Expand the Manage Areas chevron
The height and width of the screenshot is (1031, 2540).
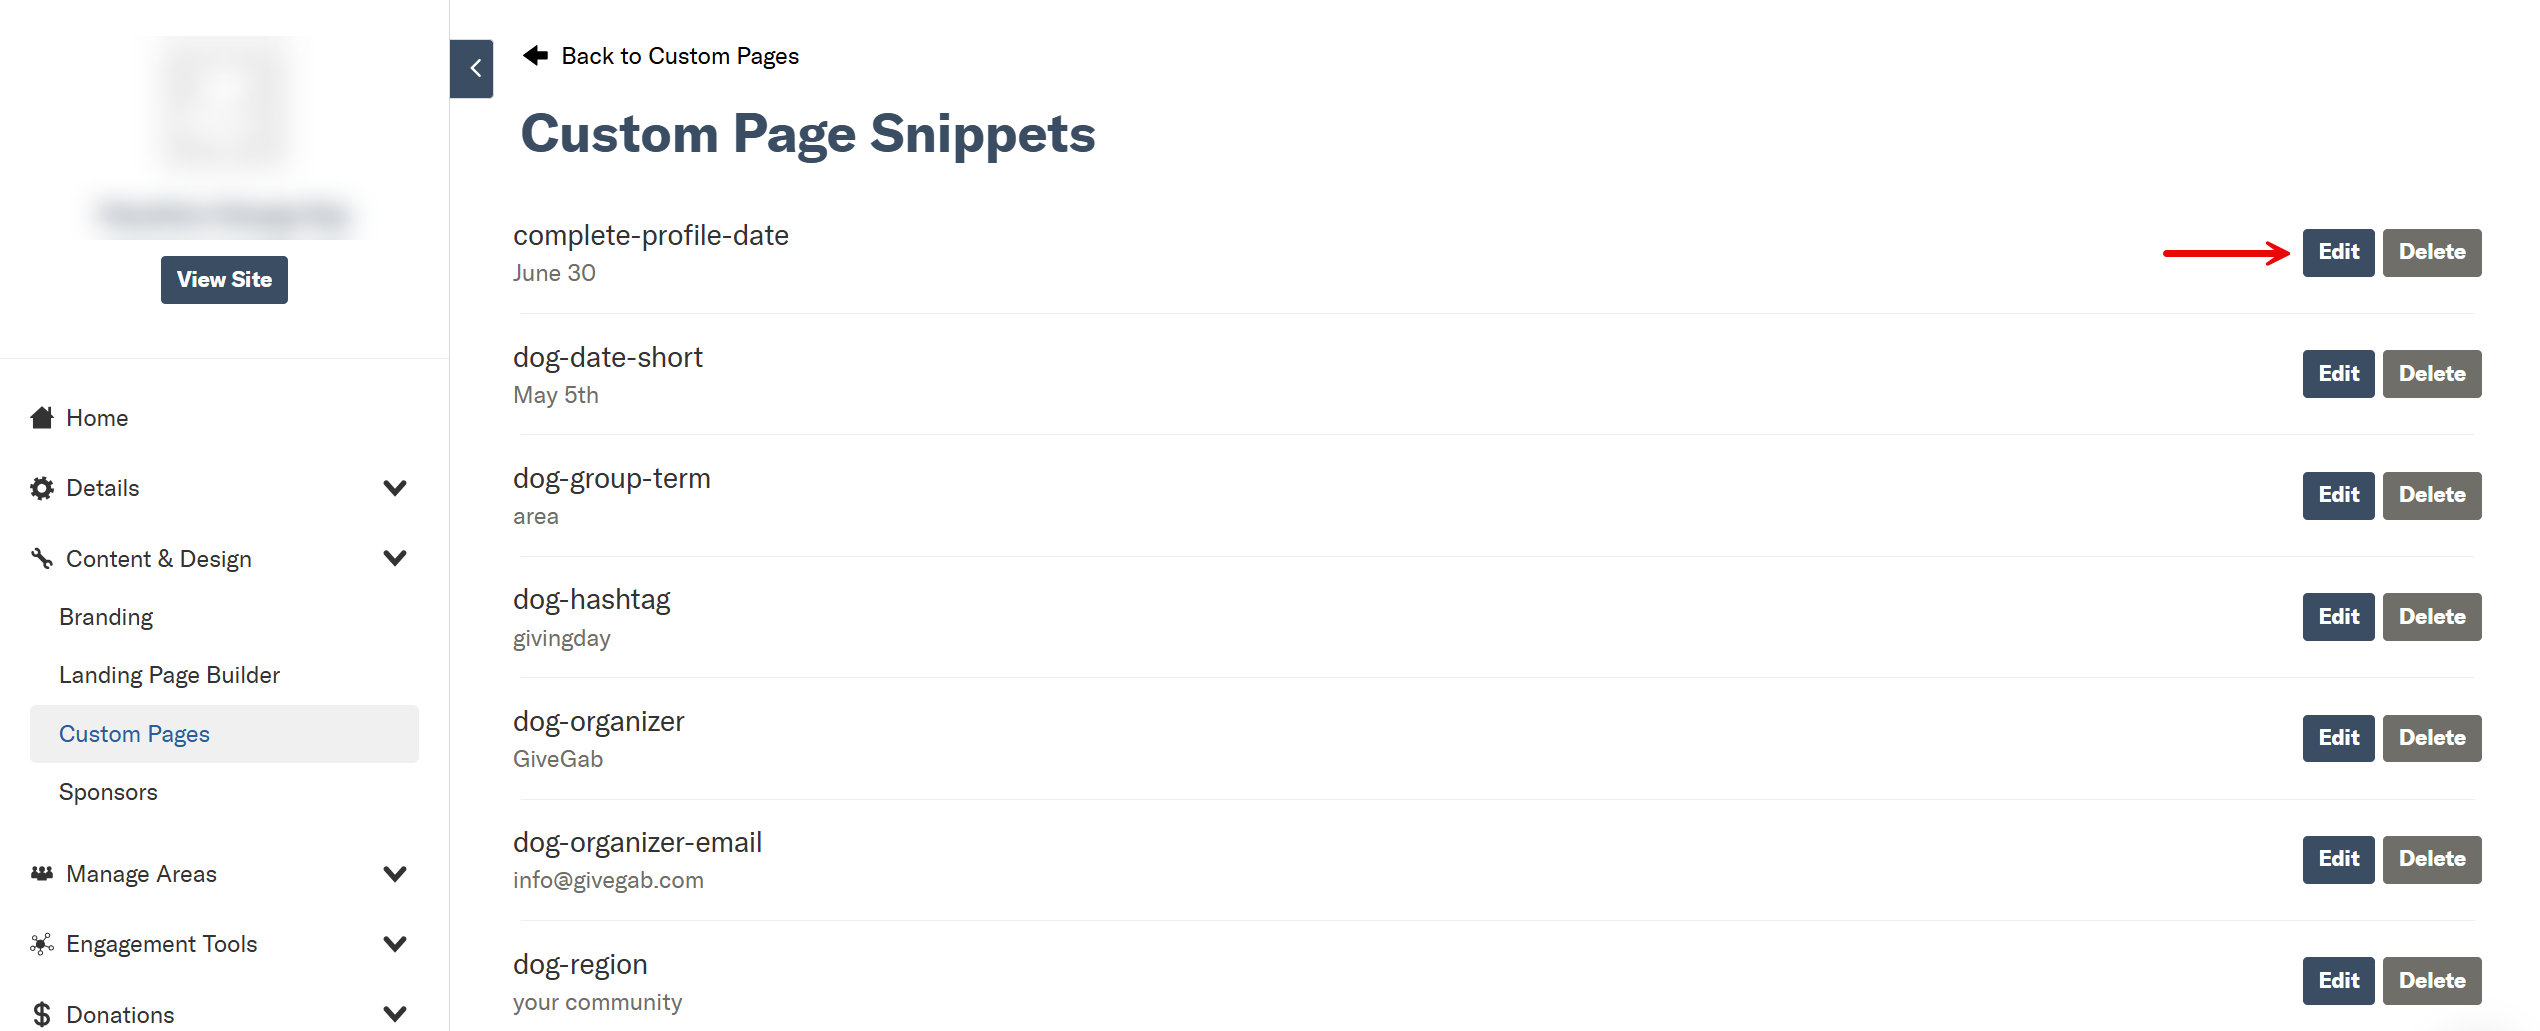coord(395,873)
